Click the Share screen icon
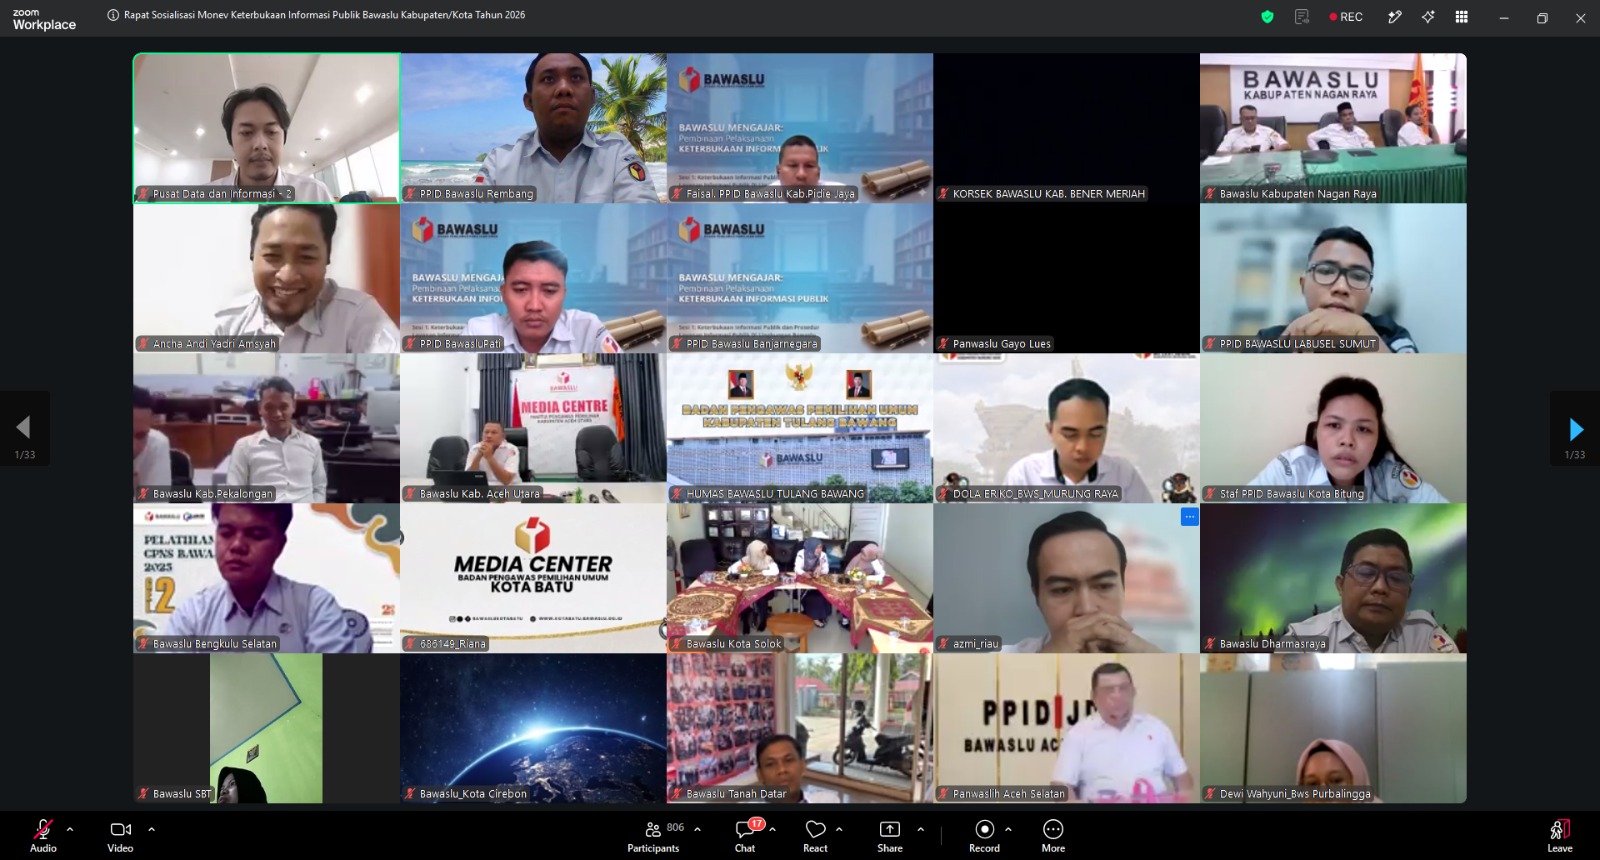This screenshot has width=1600, height=860. 889,835
